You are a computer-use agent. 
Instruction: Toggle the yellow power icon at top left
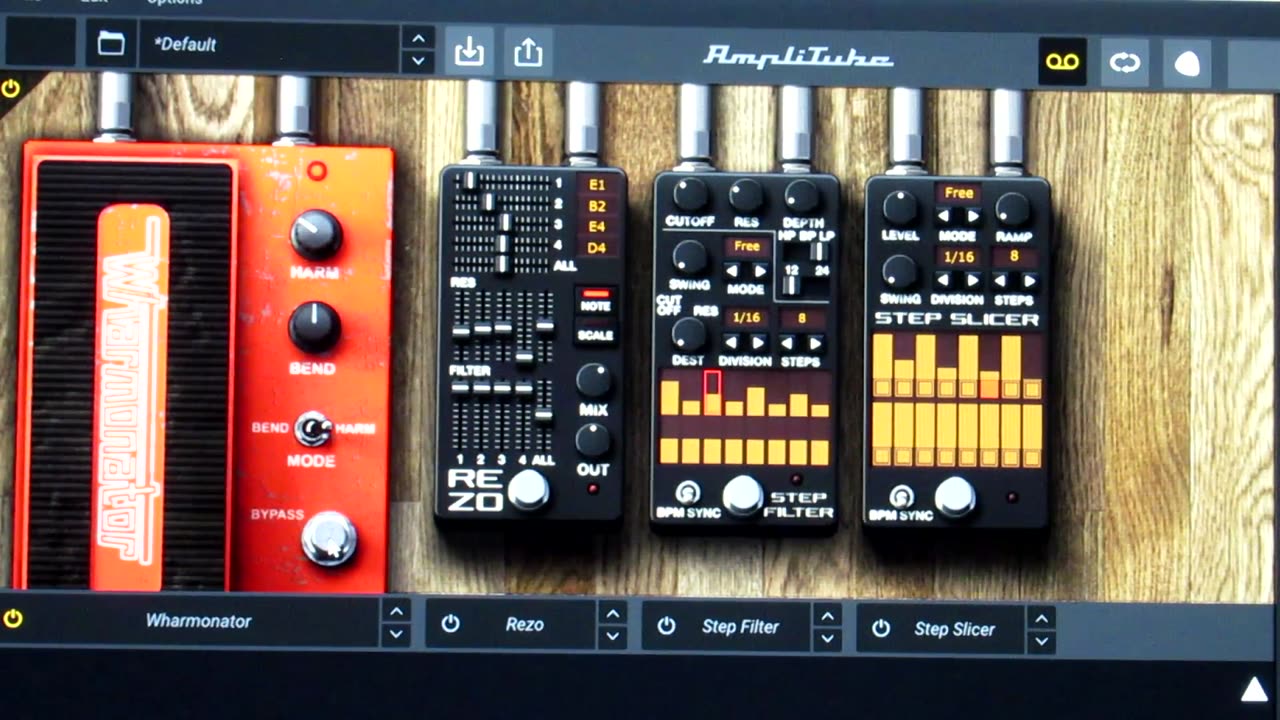coord(11,88)
